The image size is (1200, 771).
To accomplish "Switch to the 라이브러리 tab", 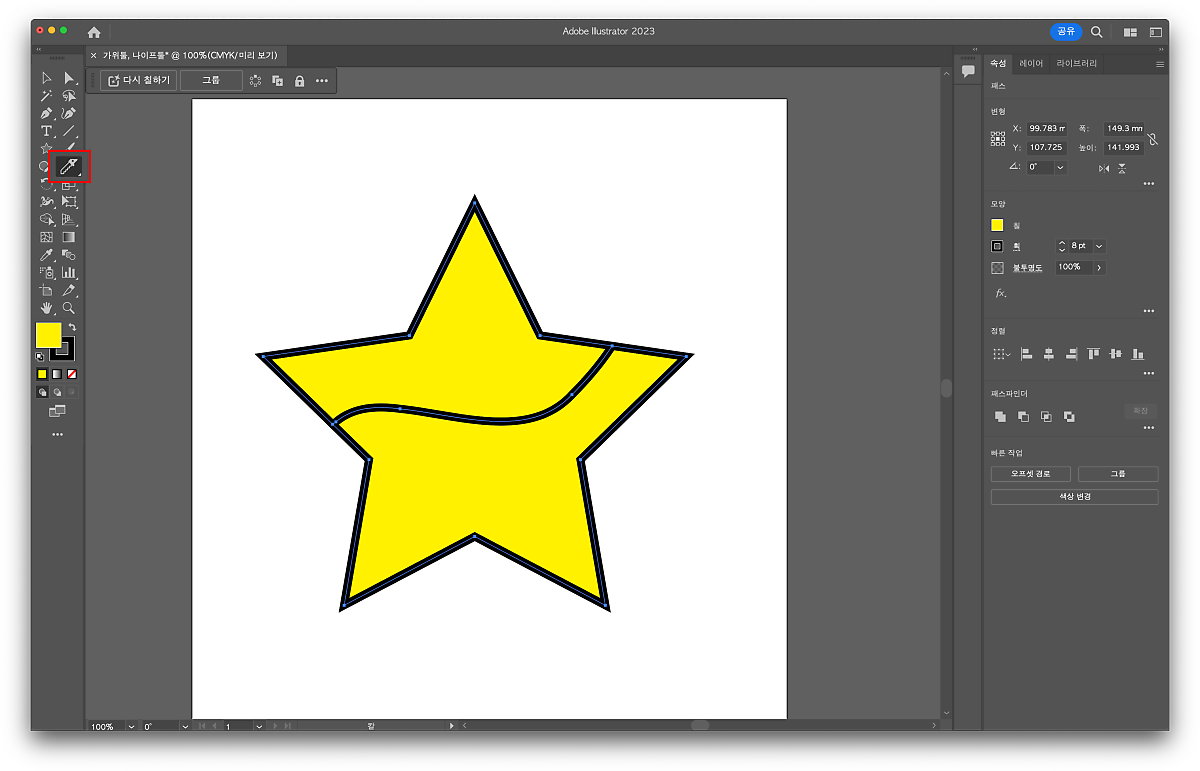I will click(x=1076, y=63).
